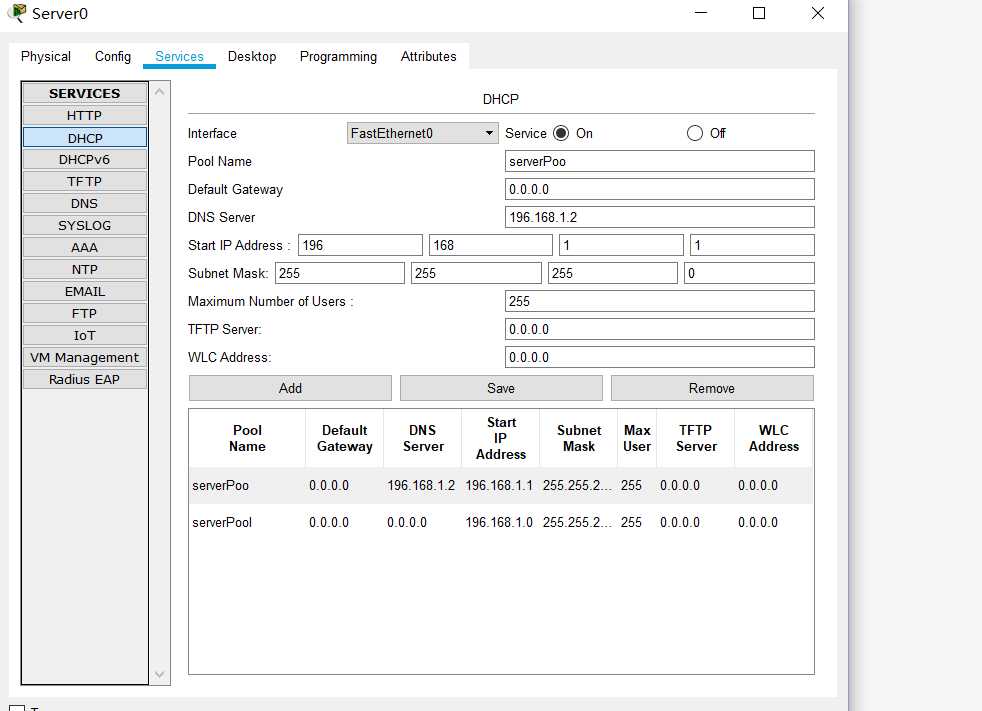
Task: Maximize the Server0 window
Action: (759, 13)
